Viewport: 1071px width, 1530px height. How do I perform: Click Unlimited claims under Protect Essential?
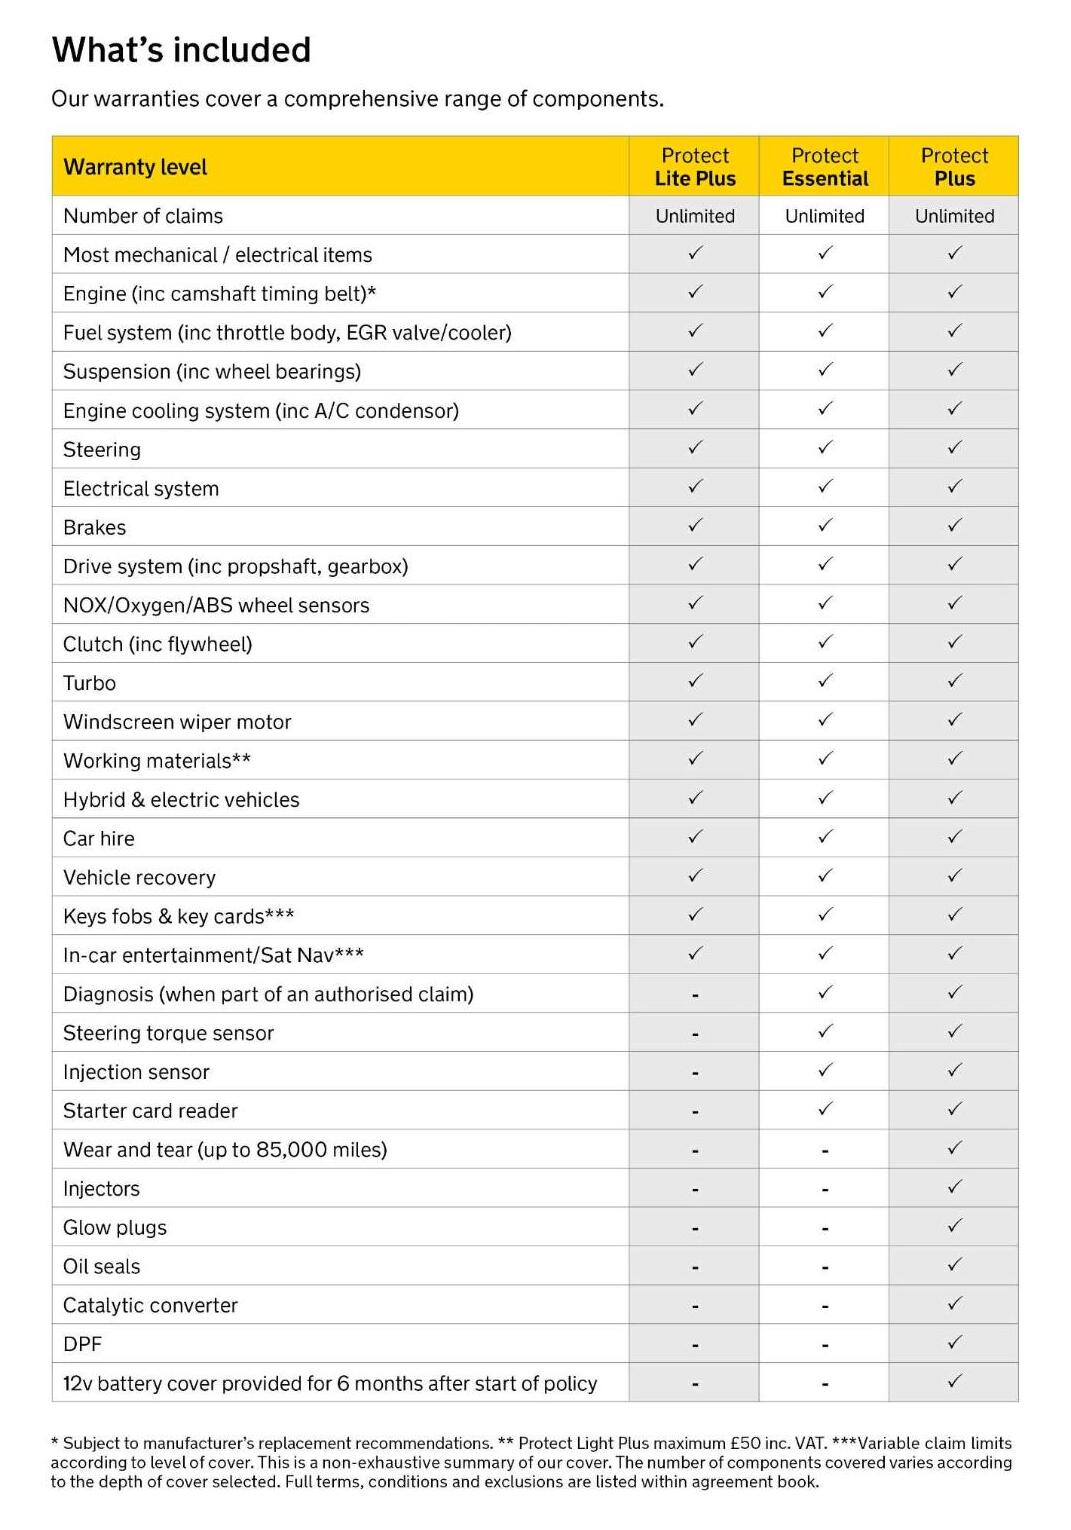[825, 216]
